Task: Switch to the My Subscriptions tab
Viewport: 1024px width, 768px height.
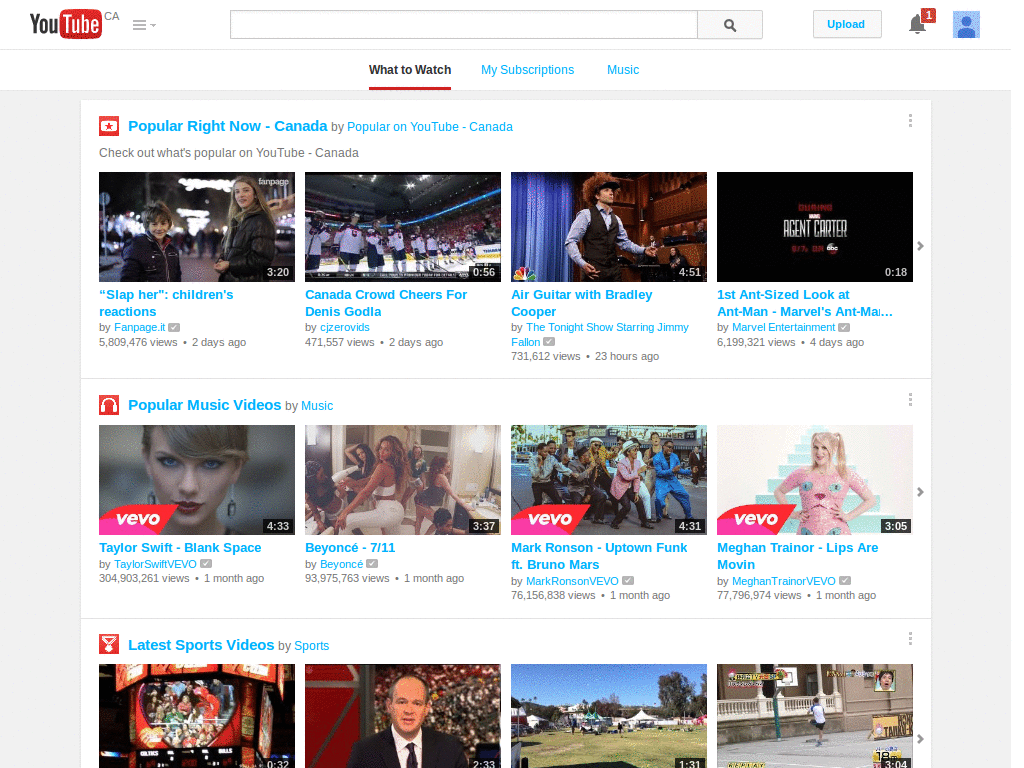Action: pos(527,70)
